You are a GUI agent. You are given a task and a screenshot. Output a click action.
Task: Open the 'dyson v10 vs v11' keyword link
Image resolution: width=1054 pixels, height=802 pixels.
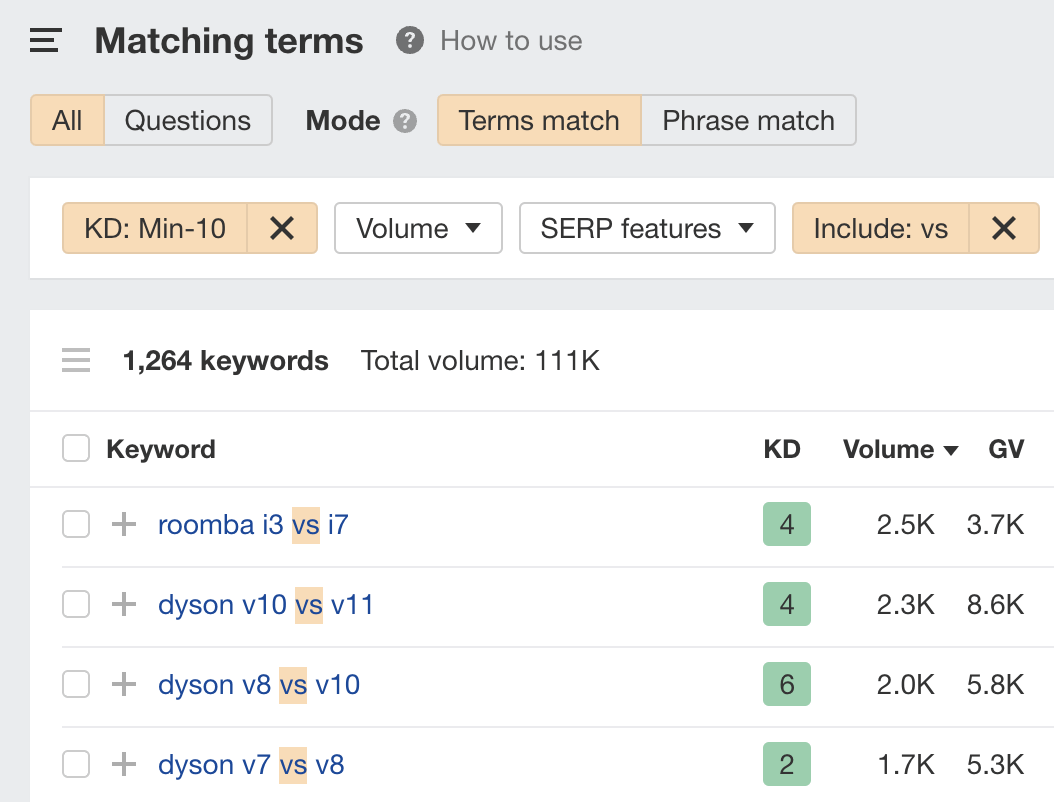pyautogui.click(x=265, y=604)
